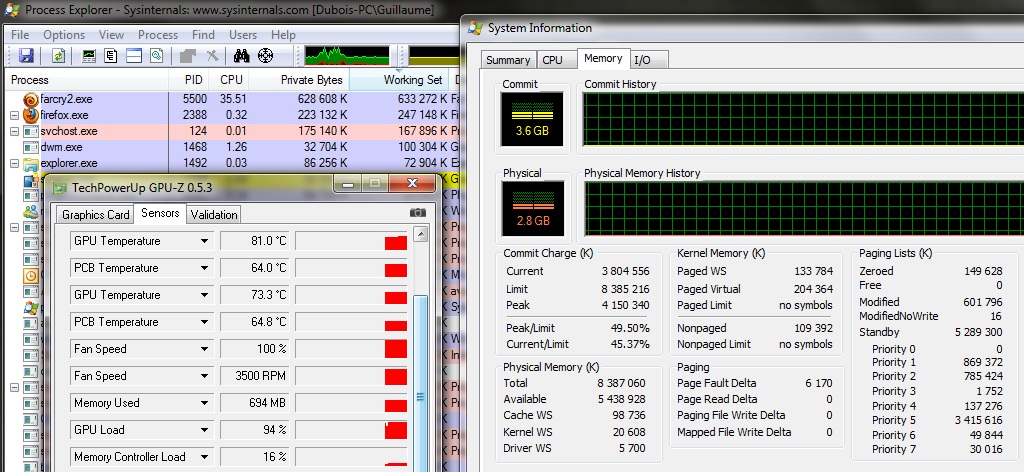The height and width of the screenshot is (472, 1024).
Task: Open the Memory Used sensor dropdown
Action: (x=205, y=403)
